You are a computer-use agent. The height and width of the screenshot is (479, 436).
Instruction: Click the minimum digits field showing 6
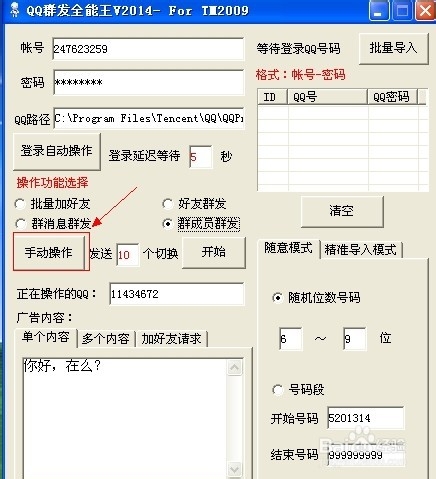(x=291, y=339)
